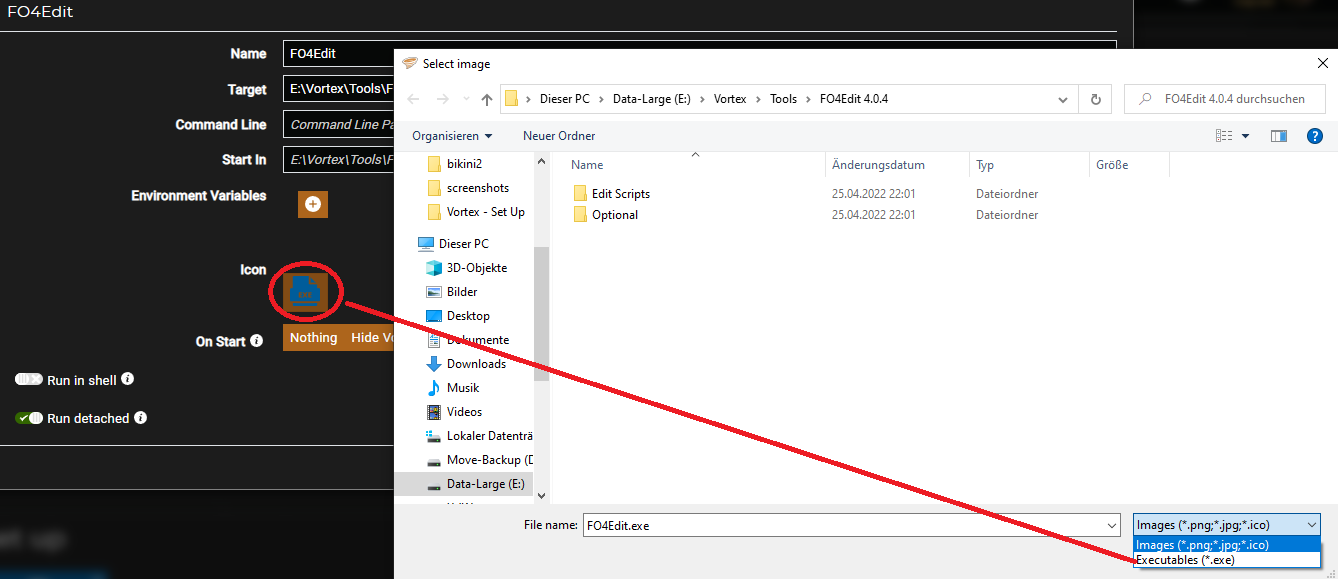Image resolution: width=1338 pixels, height=579 pixels.
Task: Sort by Typ column header
Action: point(1029,165)
